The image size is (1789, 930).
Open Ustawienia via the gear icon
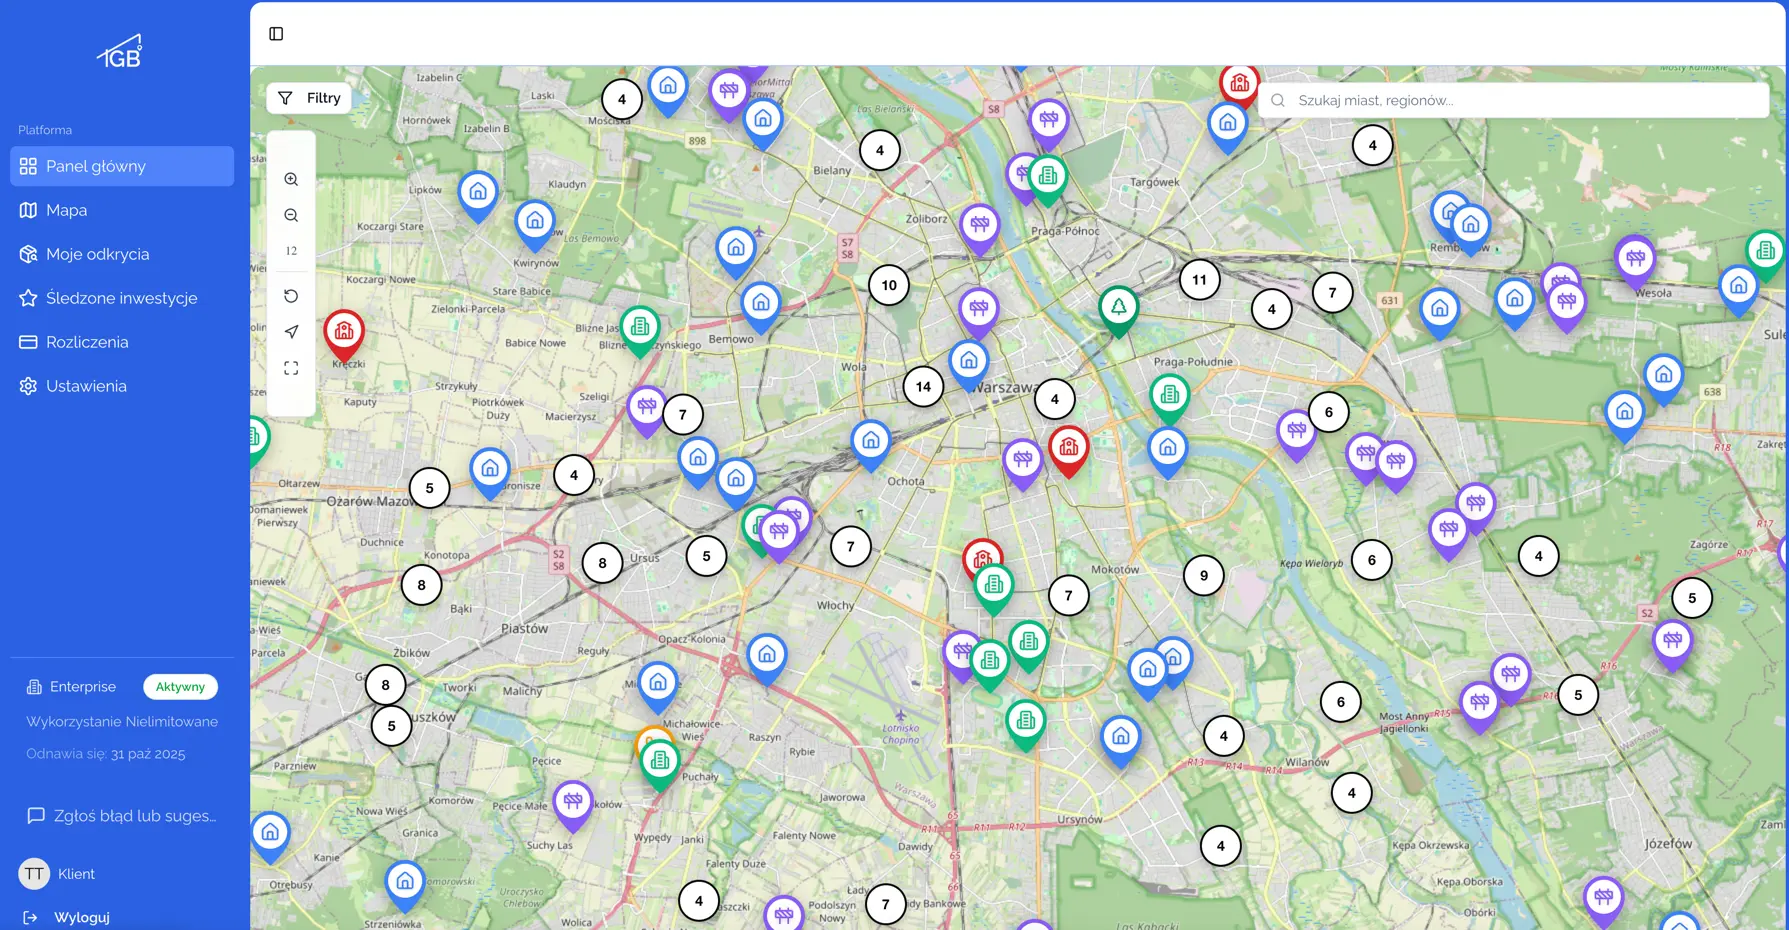[x=30, y=386]
